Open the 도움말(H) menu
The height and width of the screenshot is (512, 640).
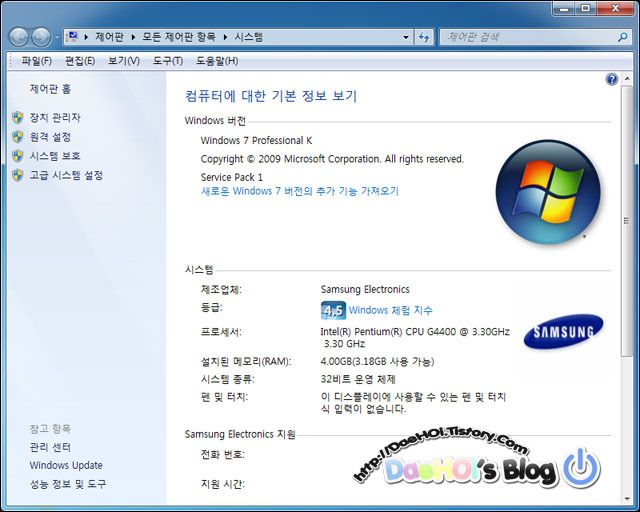tap(217, 61)
